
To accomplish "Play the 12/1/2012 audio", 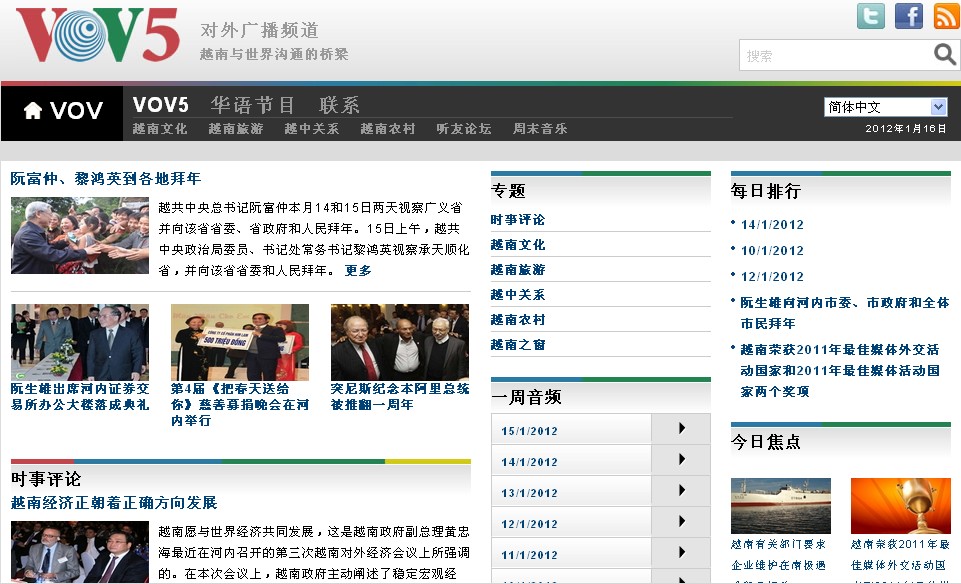I will pos(681,522).
